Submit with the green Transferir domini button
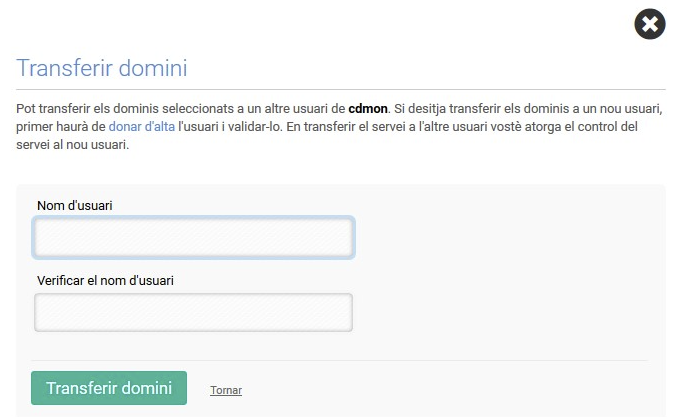 pyautogui.click(x=109, y=388)
